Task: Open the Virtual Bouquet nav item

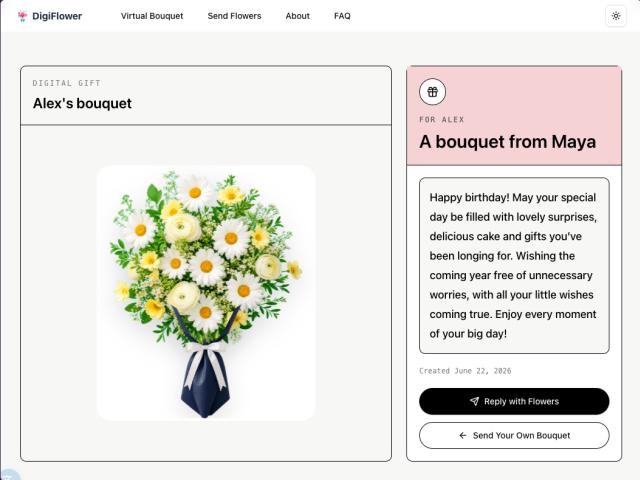Action: [152, 16]
